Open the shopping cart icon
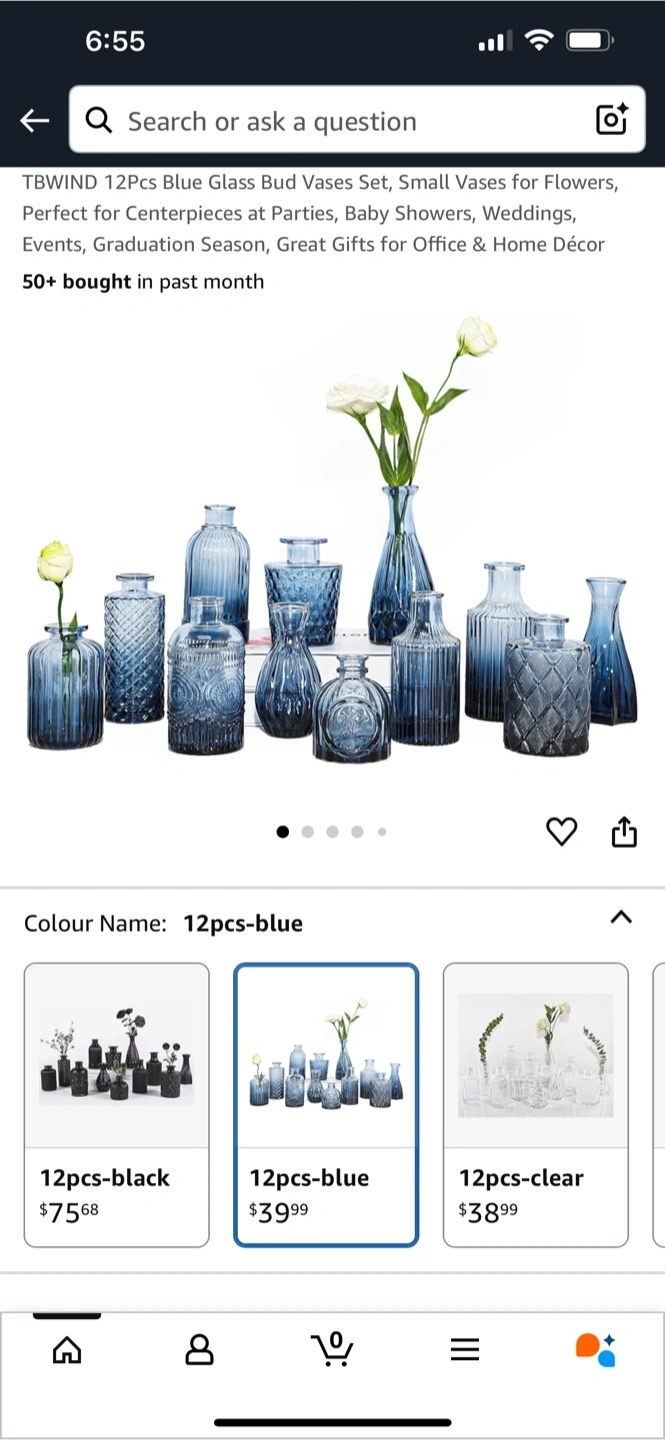Viewport: 665px width, 1440px height. pos(332,1349)
